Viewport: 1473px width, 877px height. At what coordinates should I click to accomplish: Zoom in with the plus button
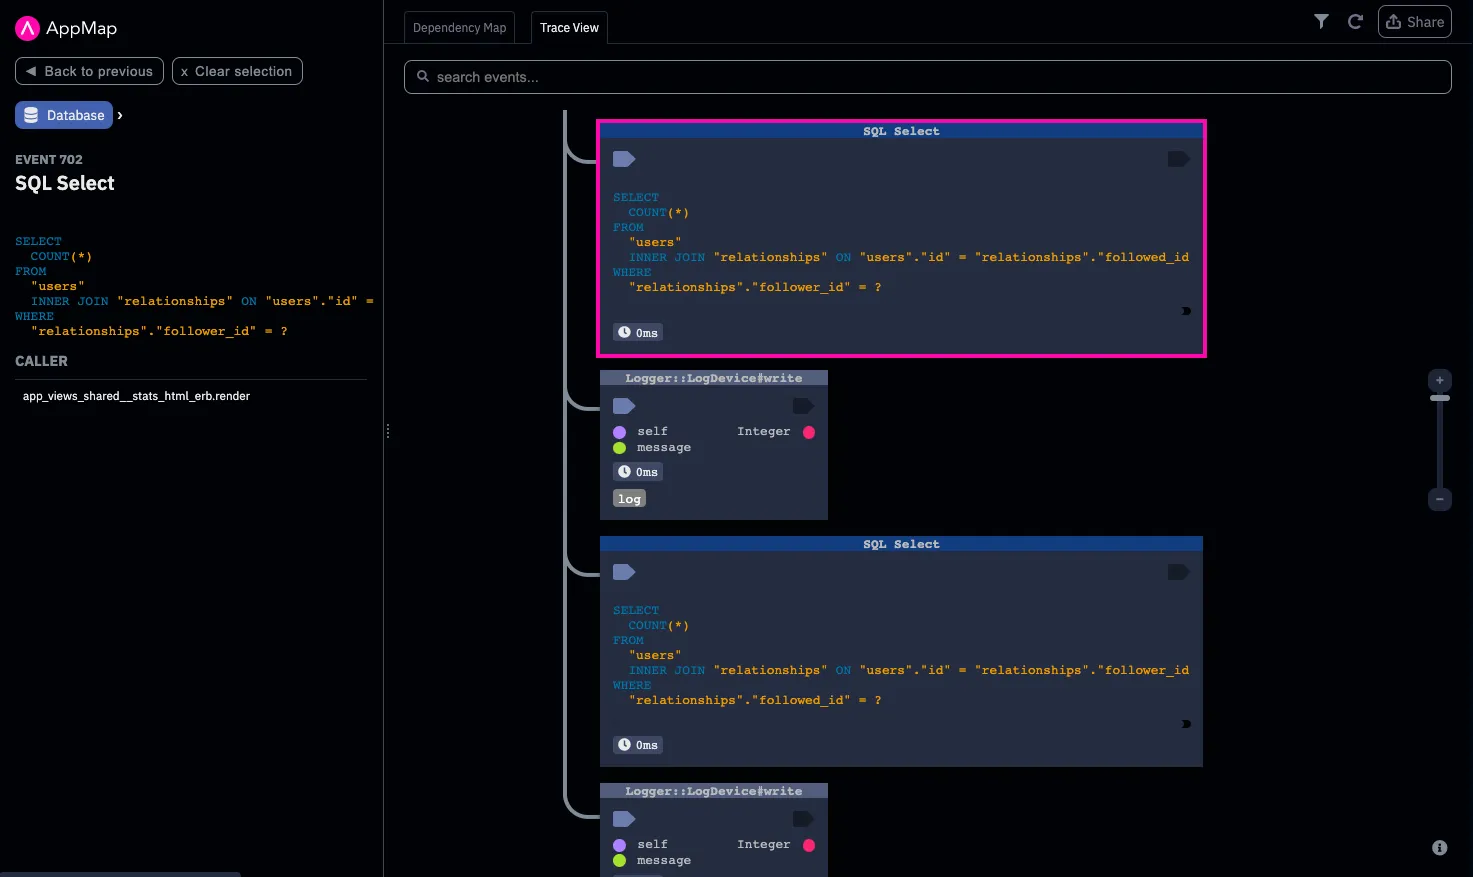point(1440,380)
